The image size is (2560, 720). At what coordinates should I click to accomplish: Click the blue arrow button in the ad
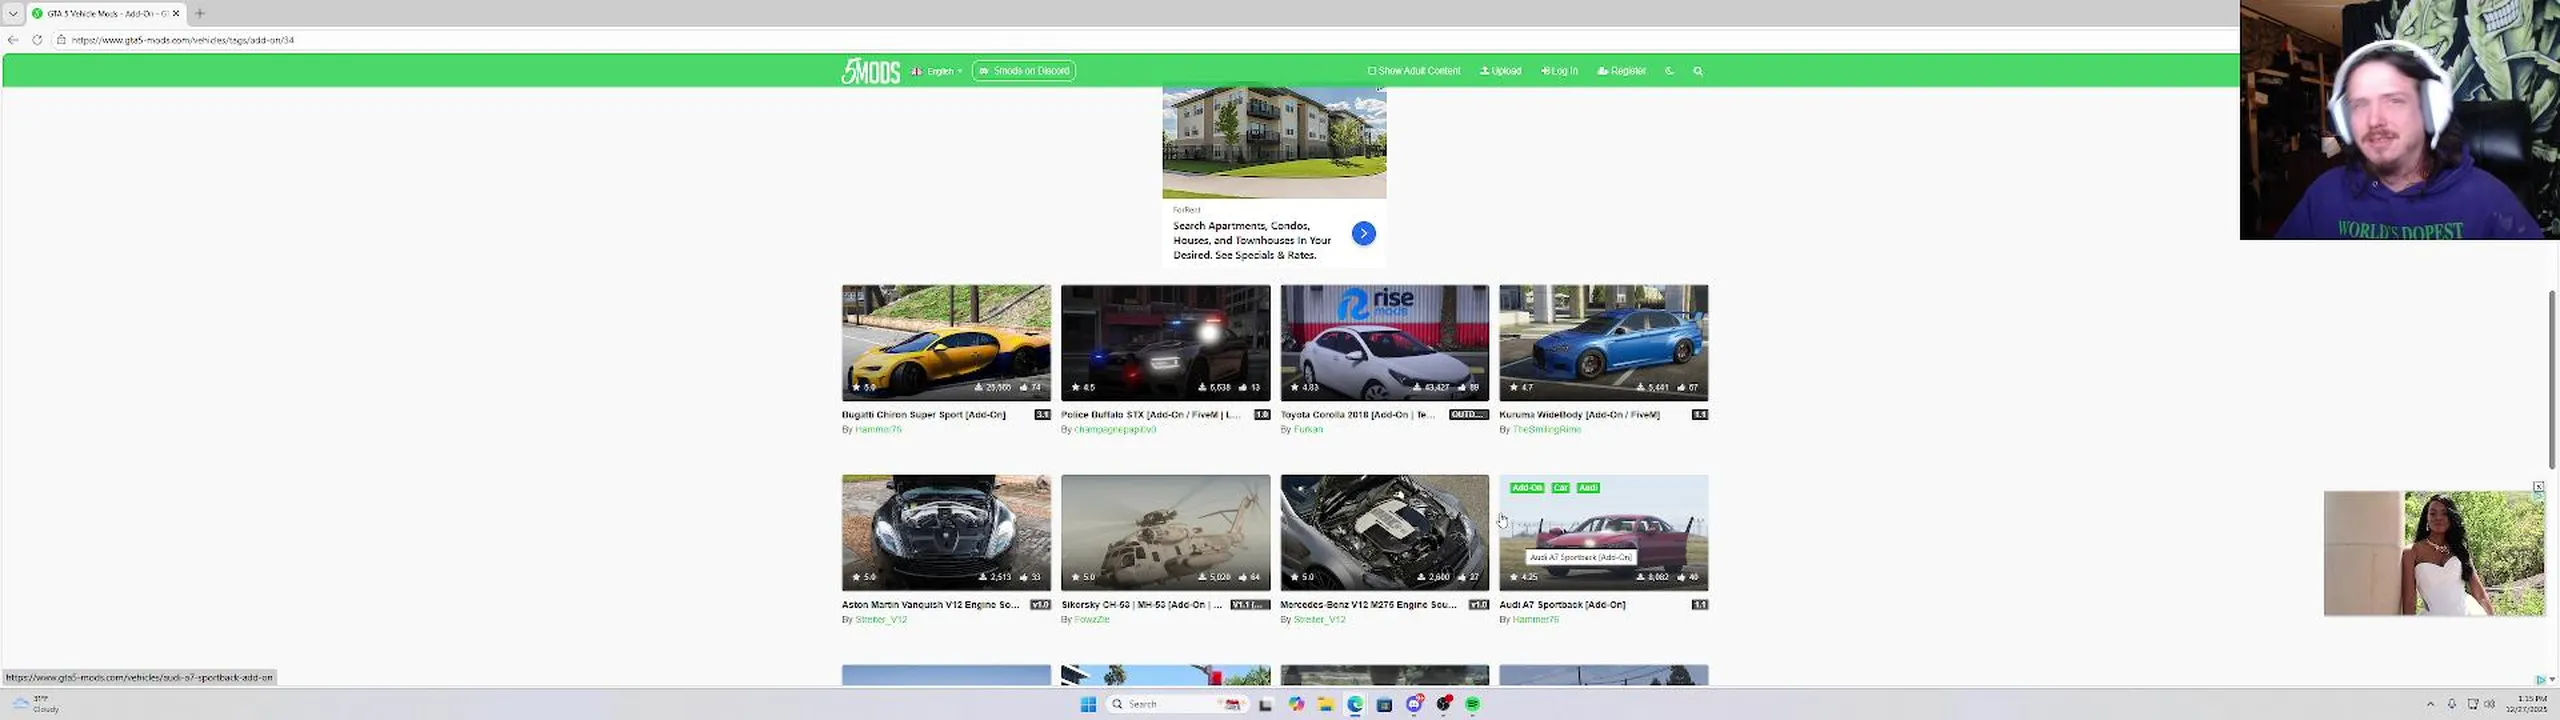(x=1363, y=233)
